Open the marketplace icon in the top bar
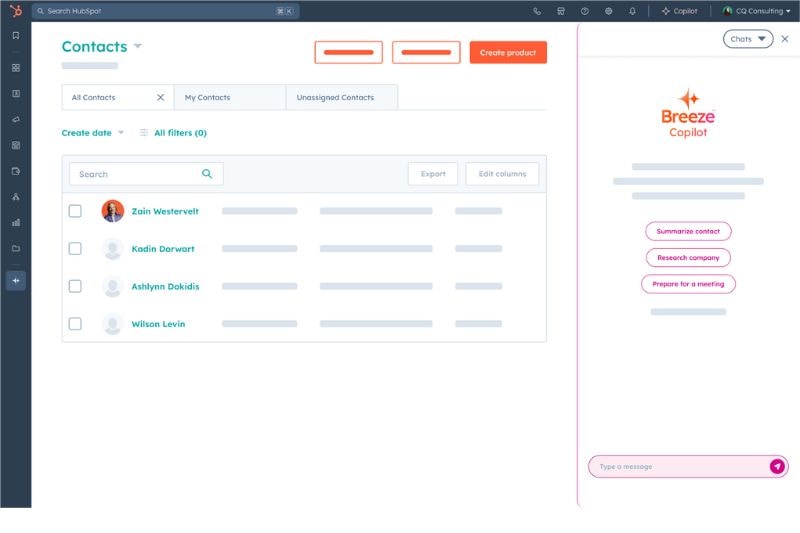Viewport: 800px width, 533px height. tap(561, 11)
